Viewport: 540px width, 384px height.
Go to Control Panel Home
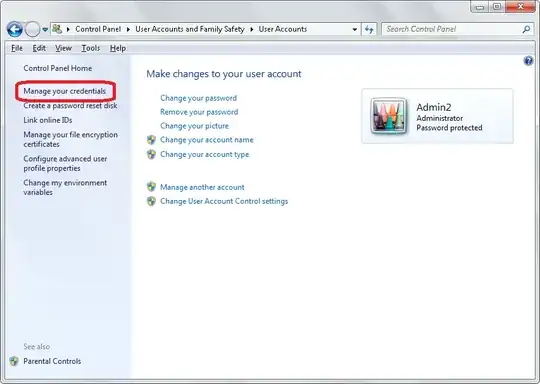click(x=58, y=68)
